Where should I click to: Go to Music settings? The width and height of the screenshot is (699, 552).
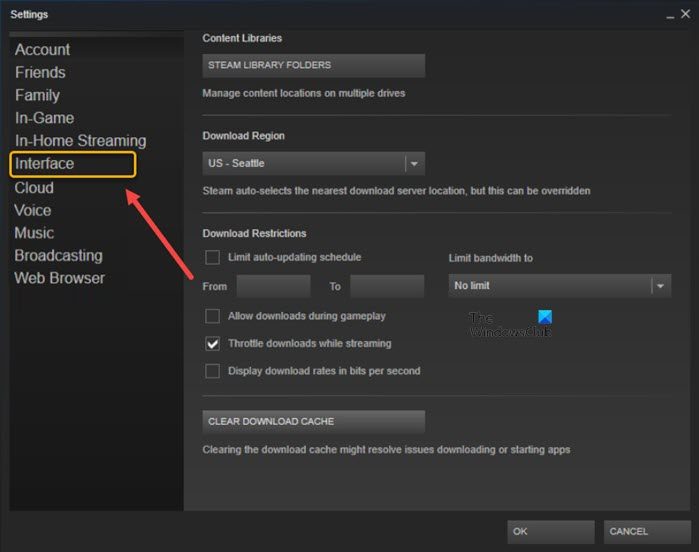tap(34, 233)
